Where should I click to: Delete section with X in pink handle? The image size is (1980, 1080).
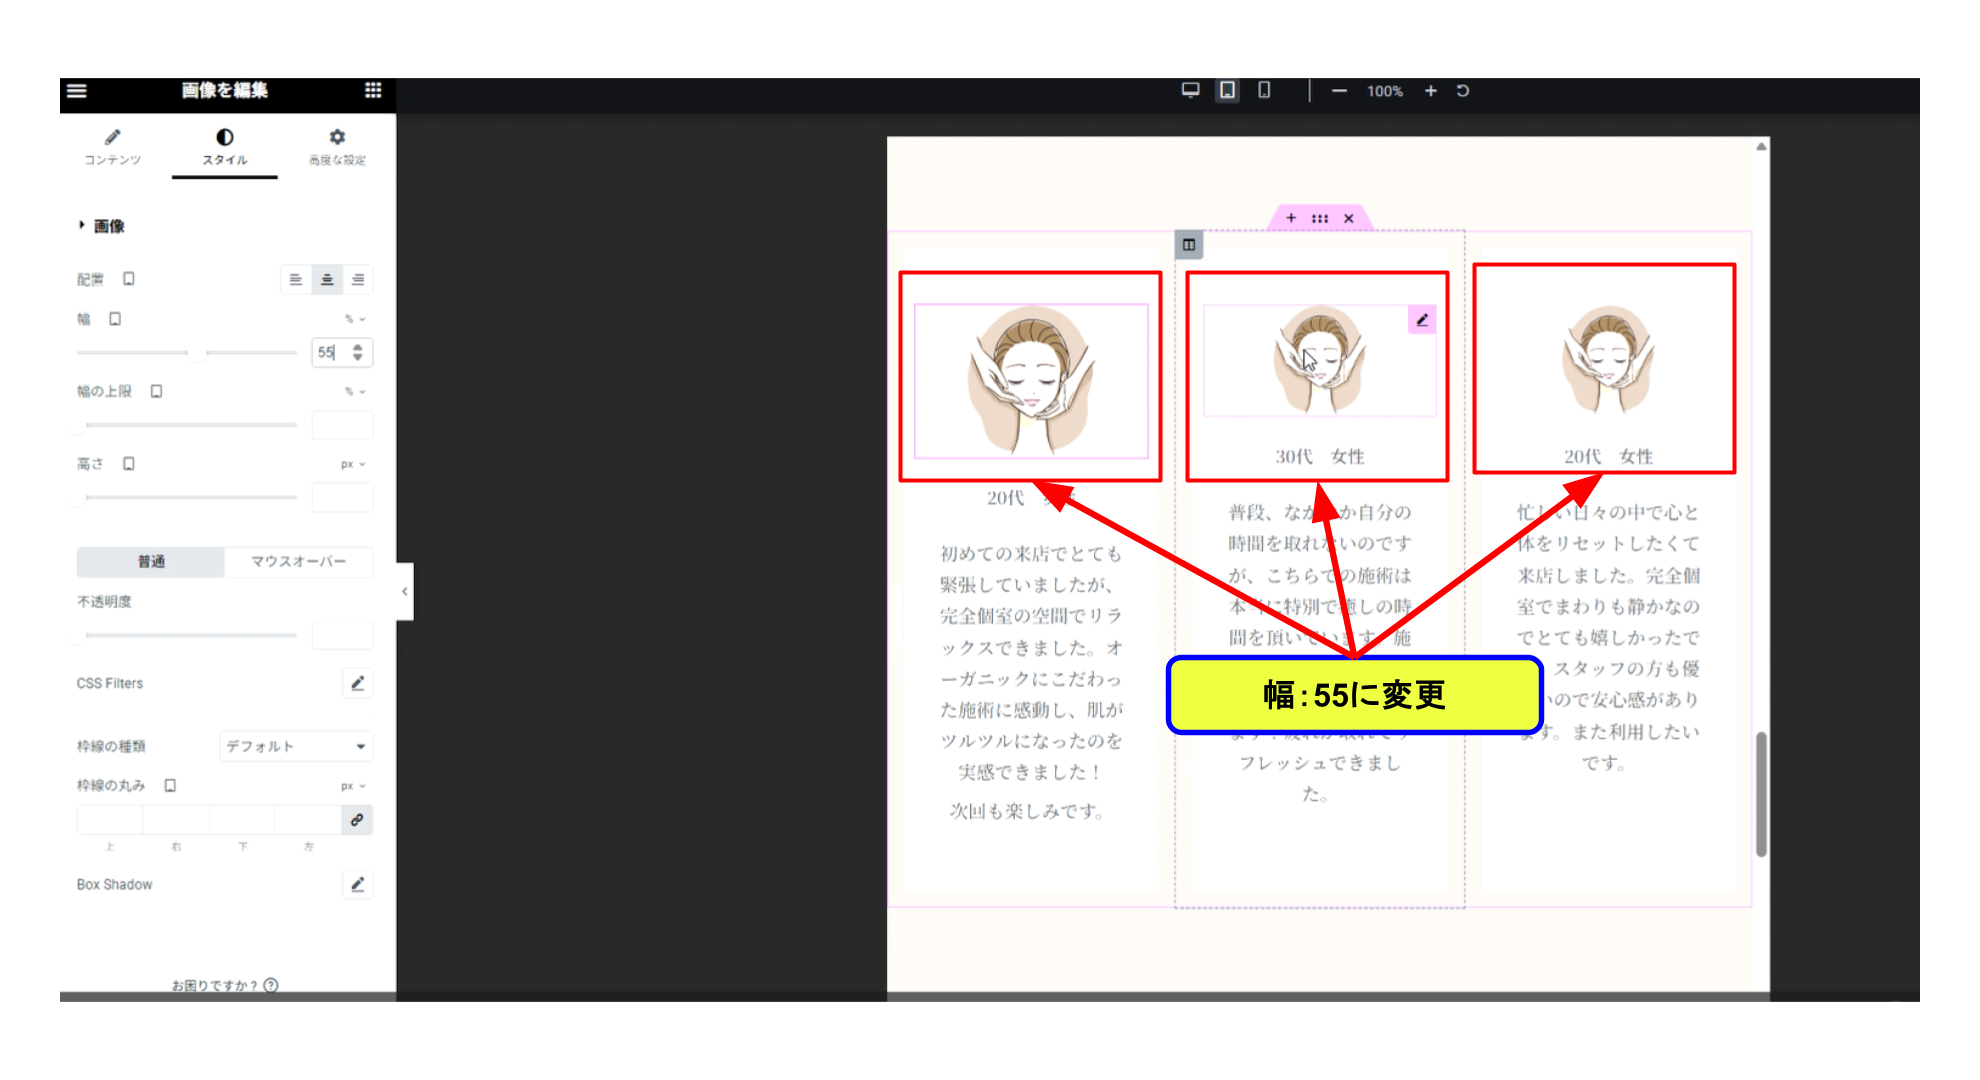1349,218
